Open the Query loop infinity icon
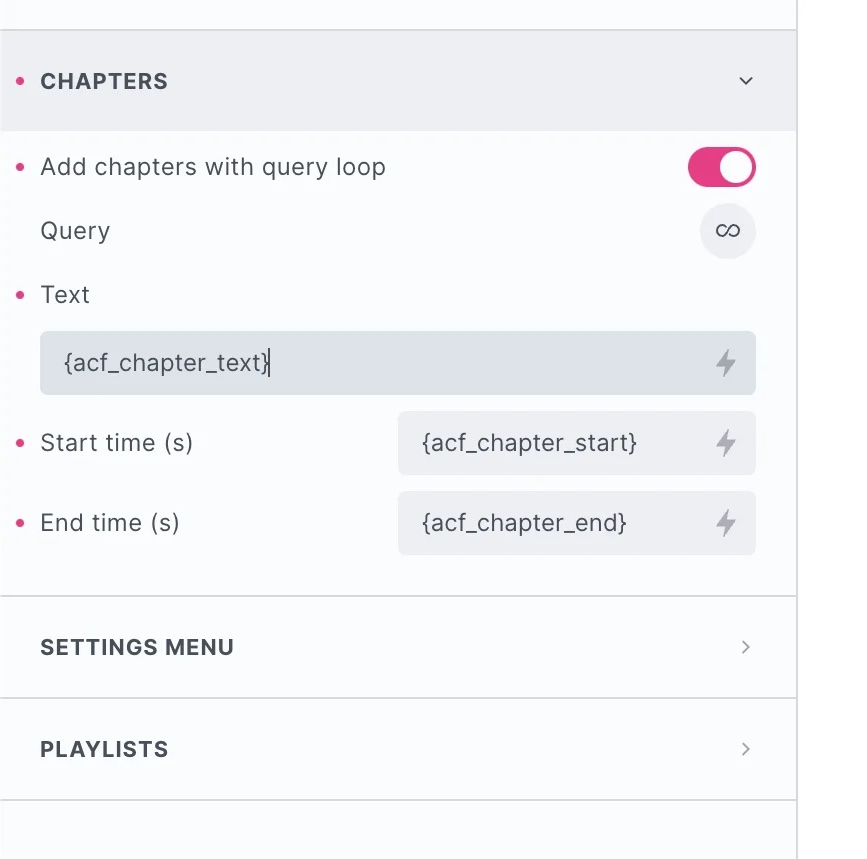This screenshot has width=867, height=859. click(727, 231)
